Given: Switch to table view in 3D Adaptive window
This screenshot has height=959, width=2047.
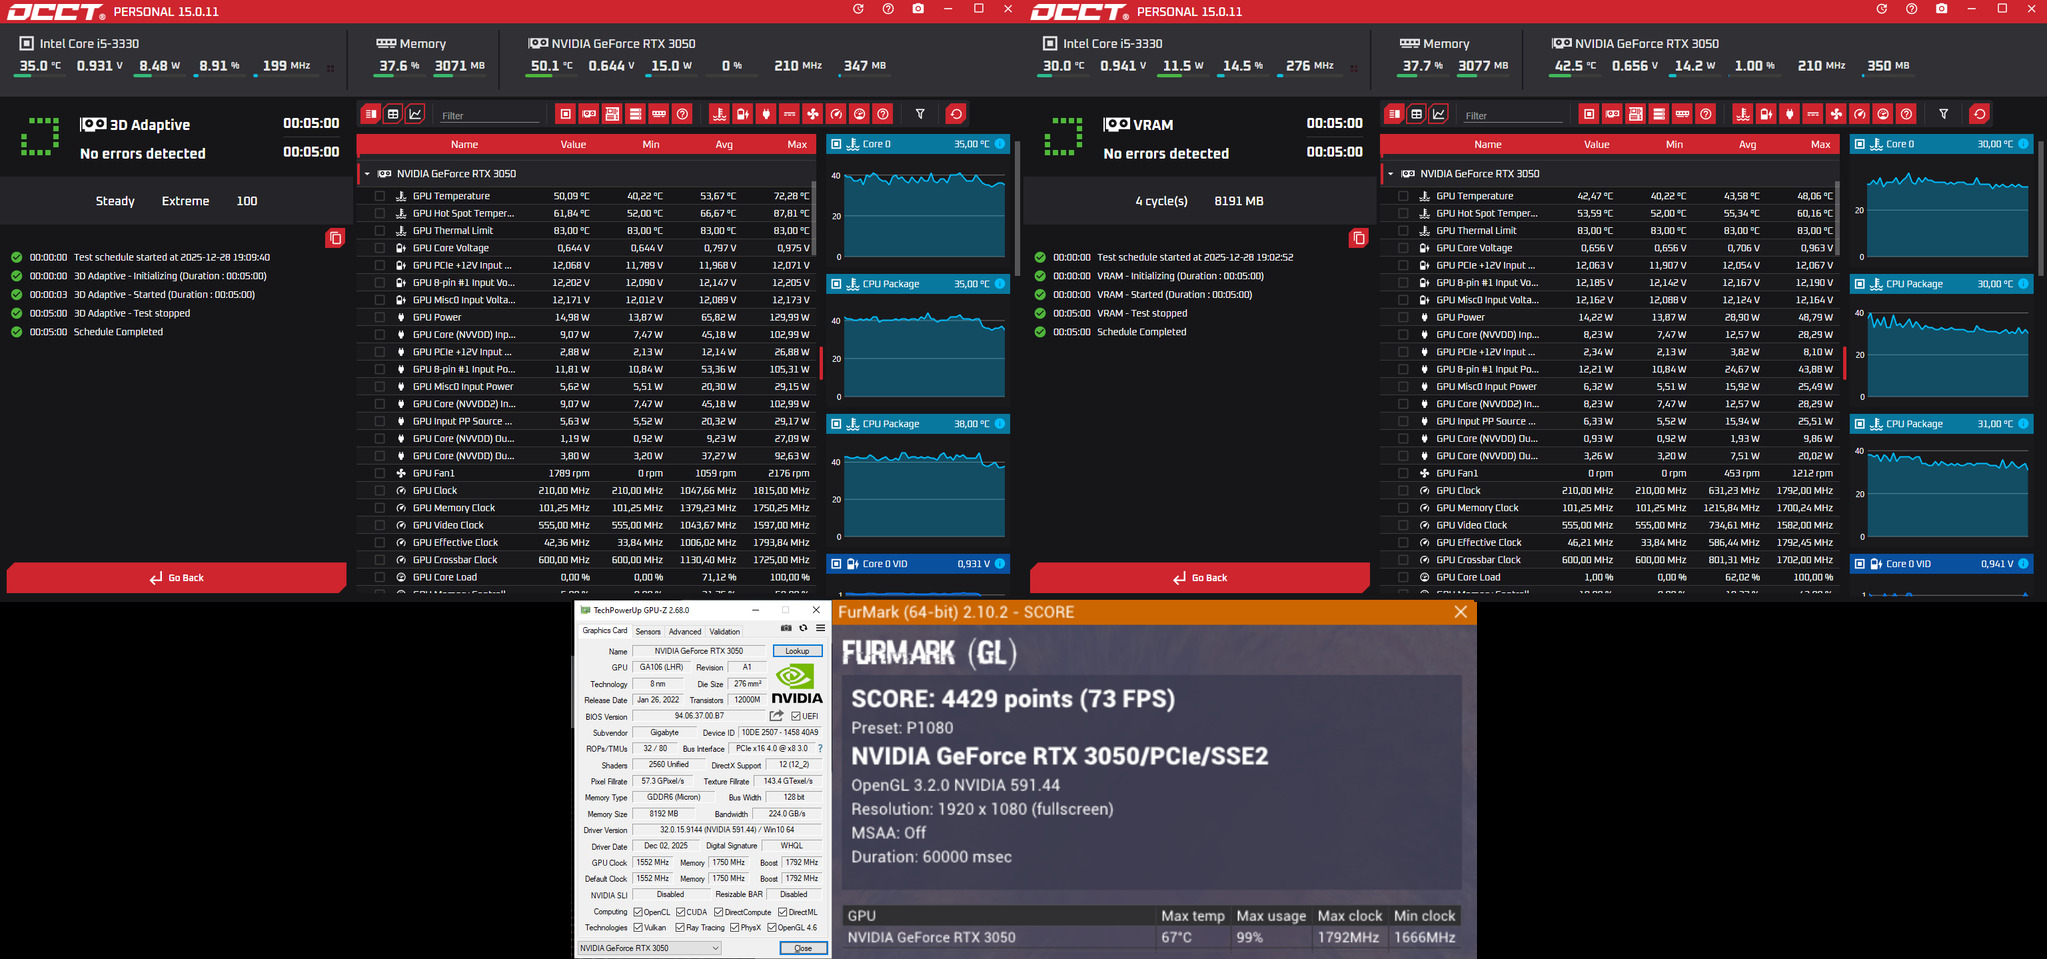Looking at the screenshot, I should coord(393,114).
